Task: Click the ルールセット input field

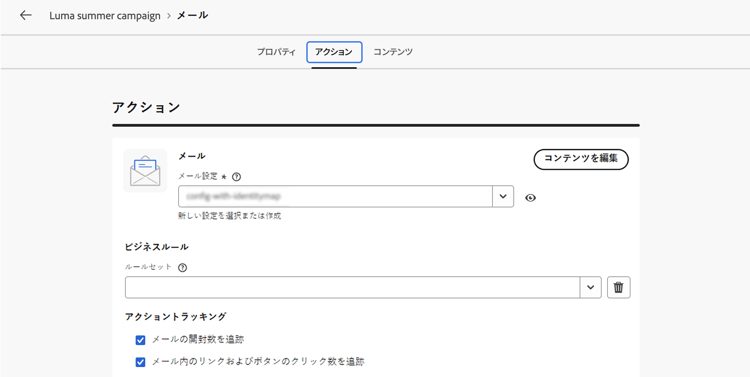Action: pos(353,287)
